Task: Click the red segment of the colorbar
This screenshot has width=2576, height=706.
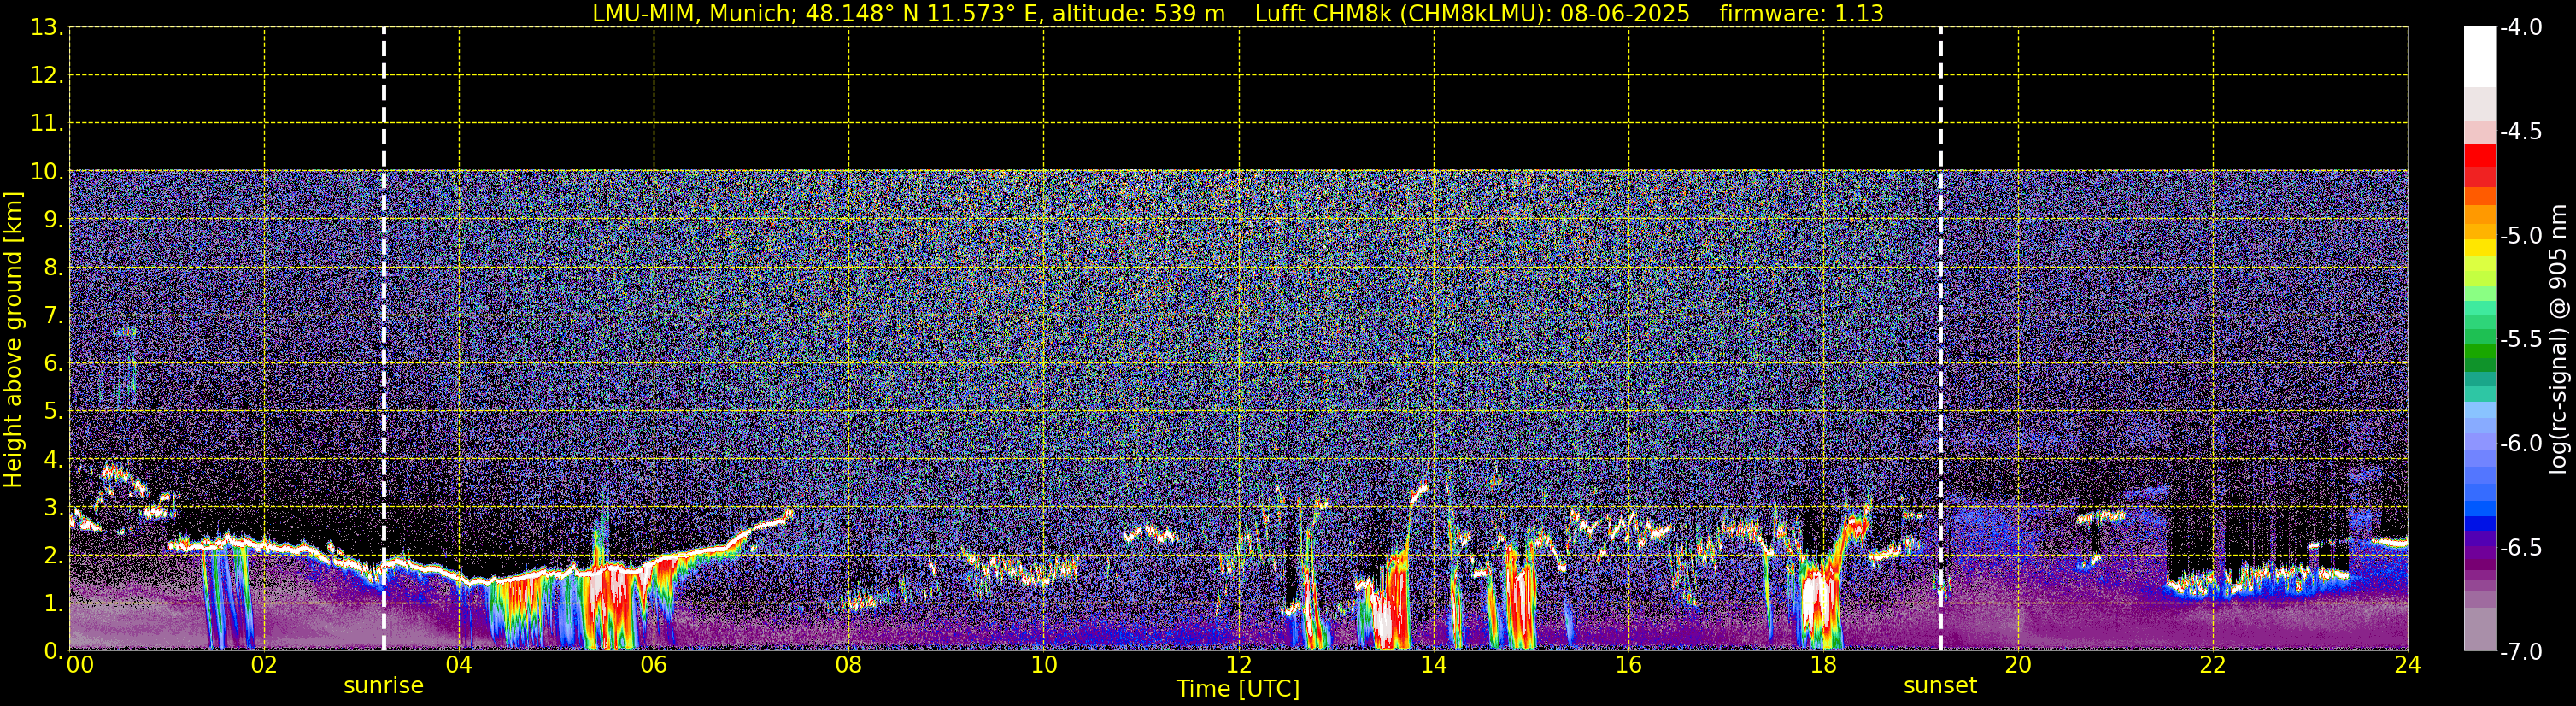Action: (x=2480, y=156)
